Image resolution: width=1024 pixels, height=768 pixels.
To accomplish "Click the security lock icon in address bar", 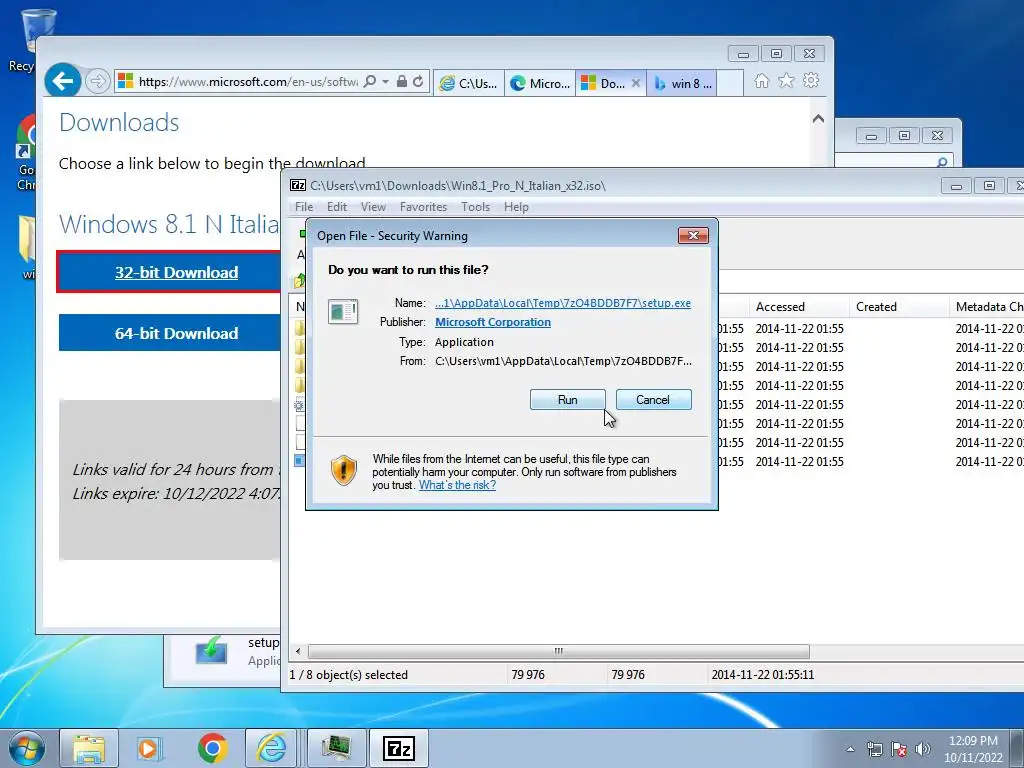I will click(402, 82).
